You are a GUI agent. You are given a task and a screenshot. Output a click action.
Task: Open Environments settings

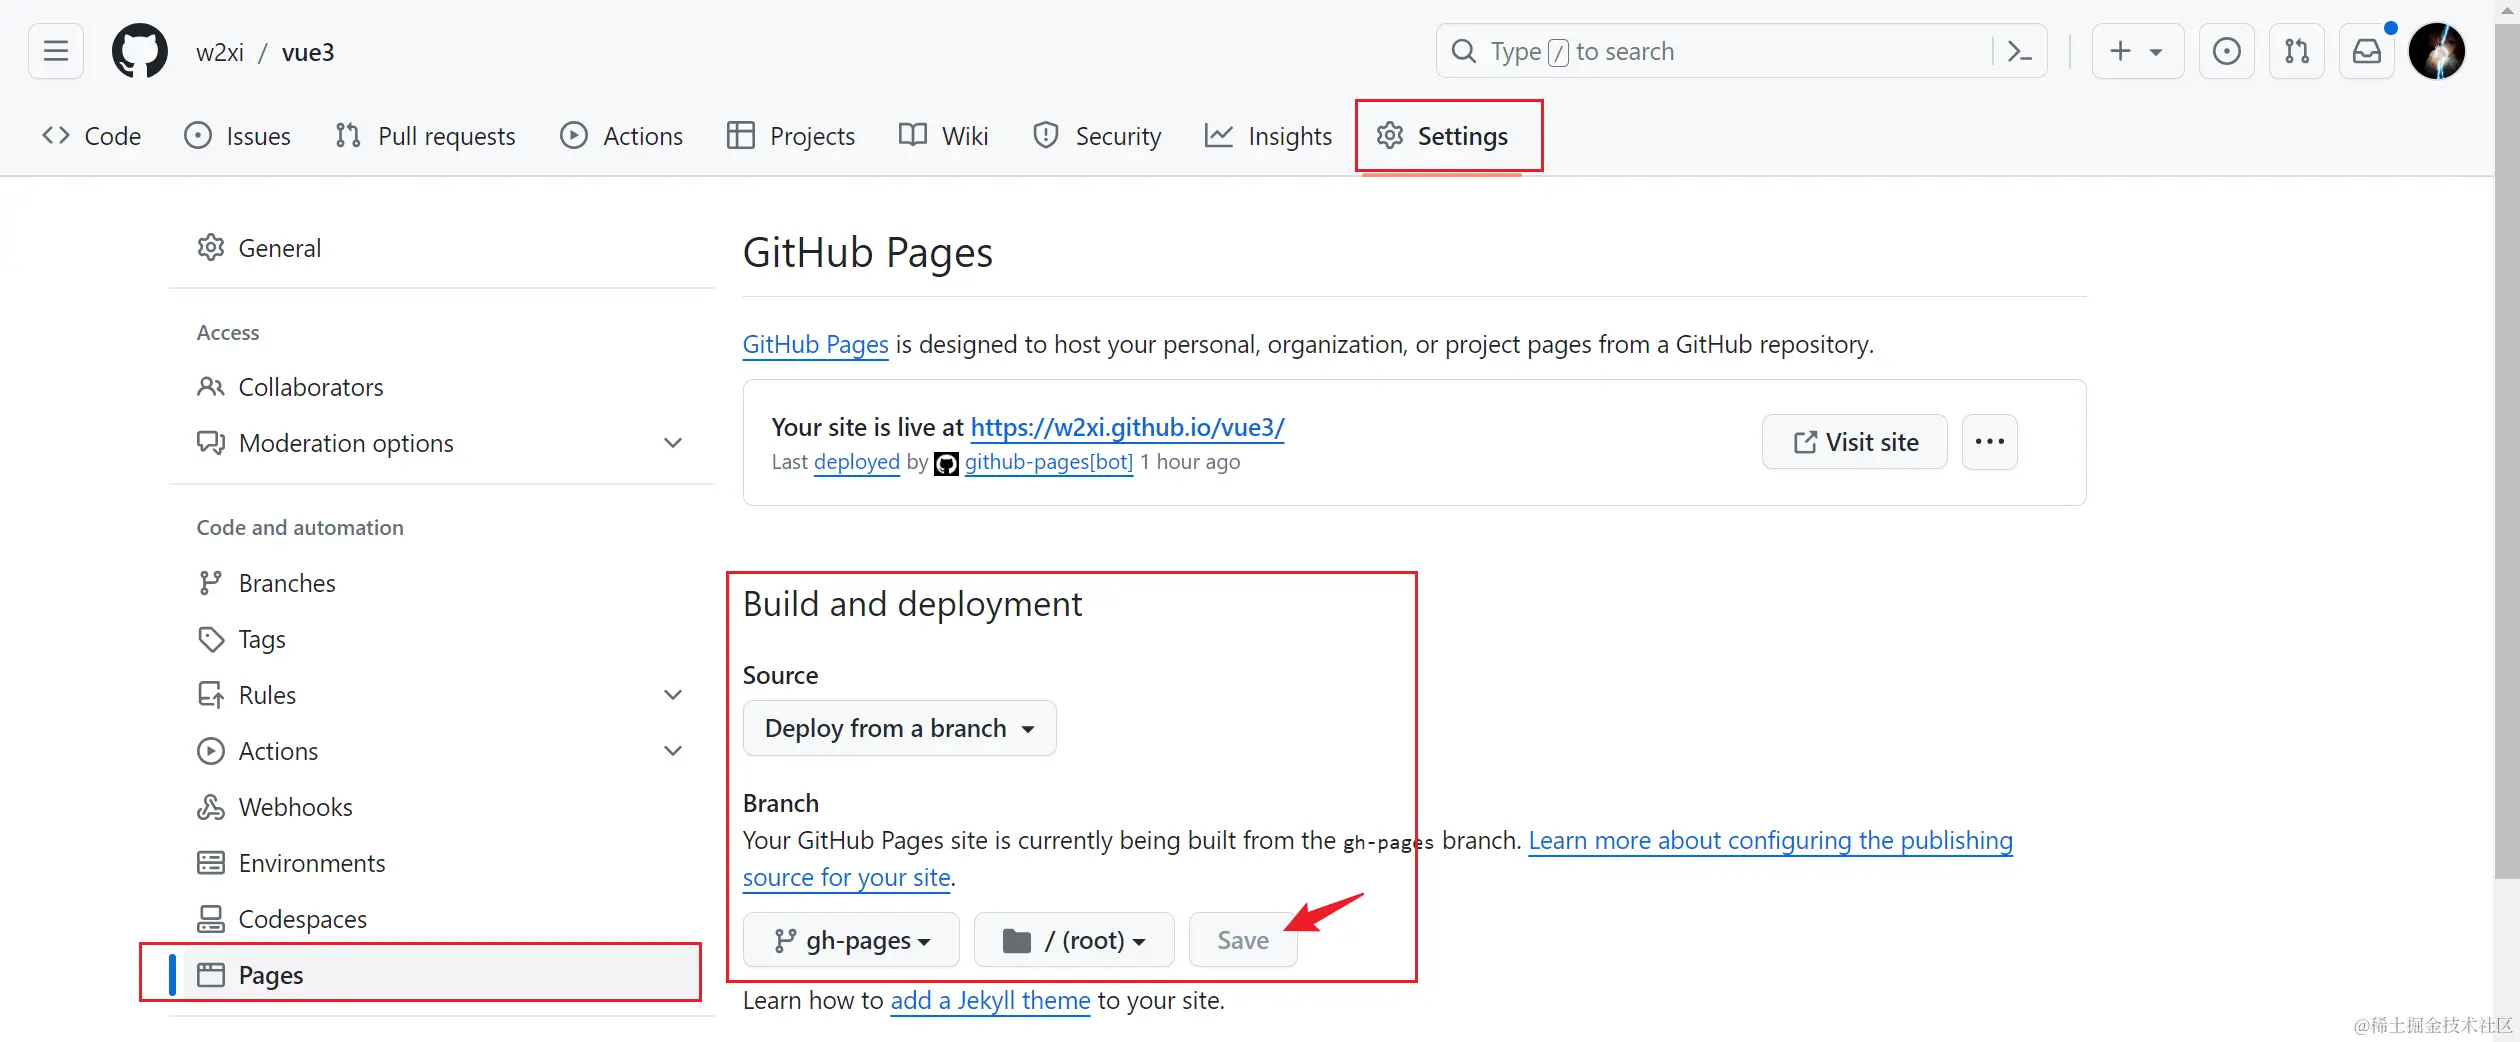pos(442,863)
